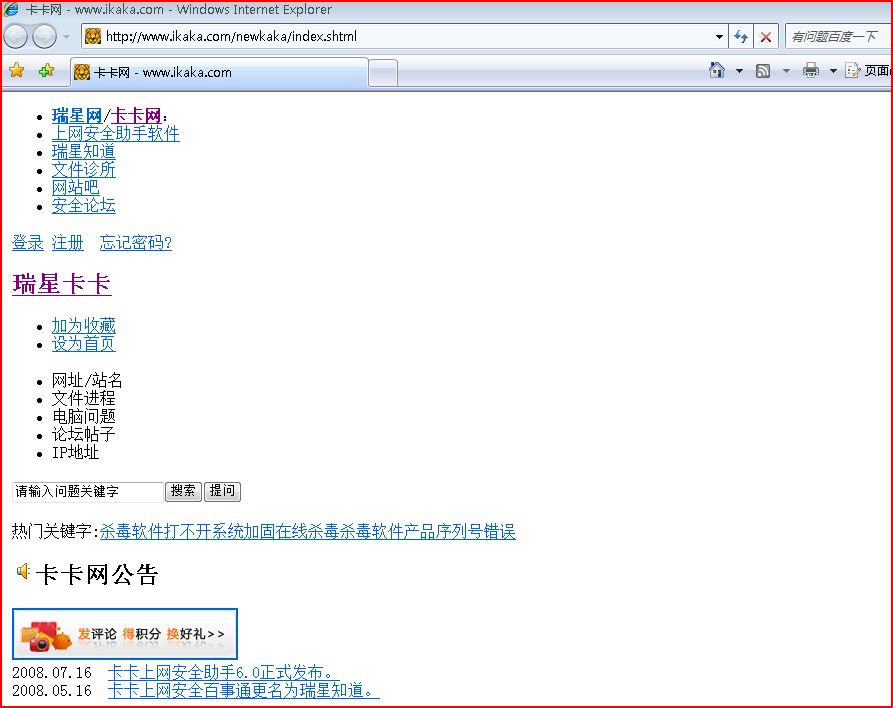
Task: Open the 文件诊所 link
Action: tap(84, 170)
